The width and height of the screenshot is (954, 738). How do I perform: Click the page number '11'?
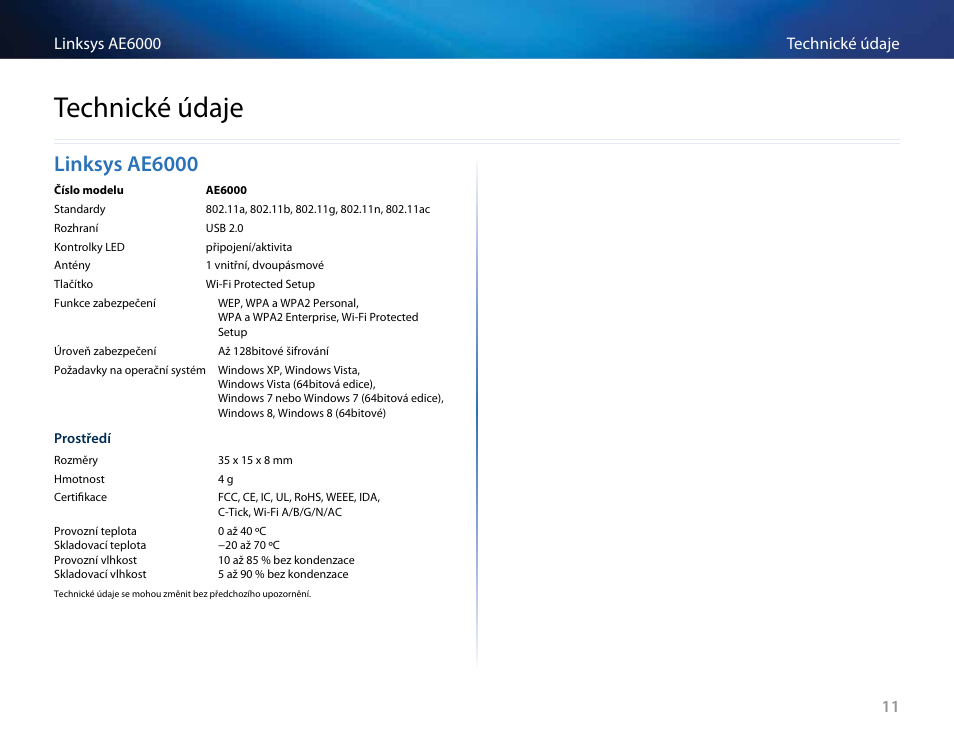pos(891,706)
